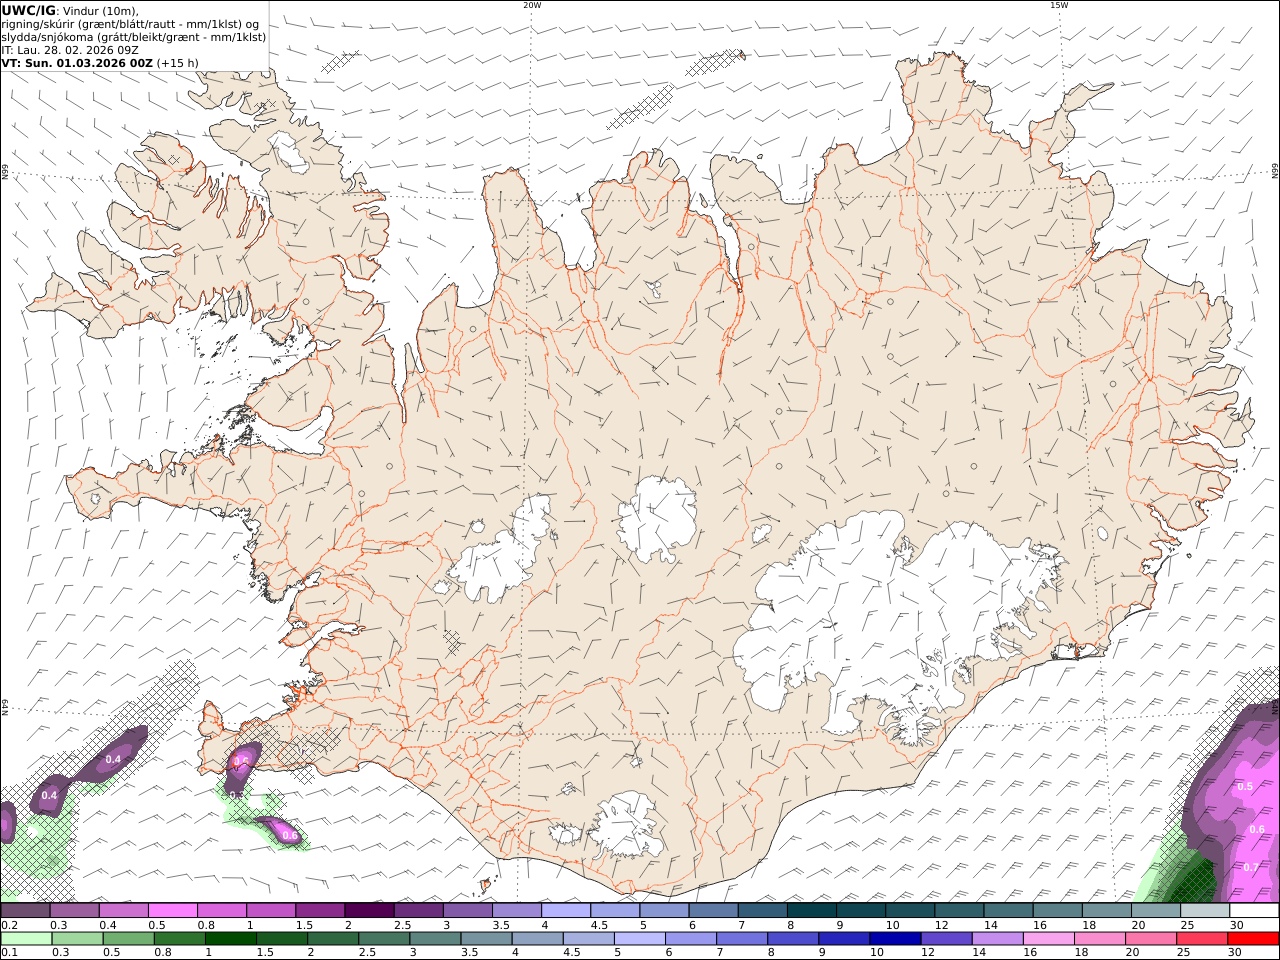Select the pale green rain-scale swatch at 0.1

pos(26,939)
